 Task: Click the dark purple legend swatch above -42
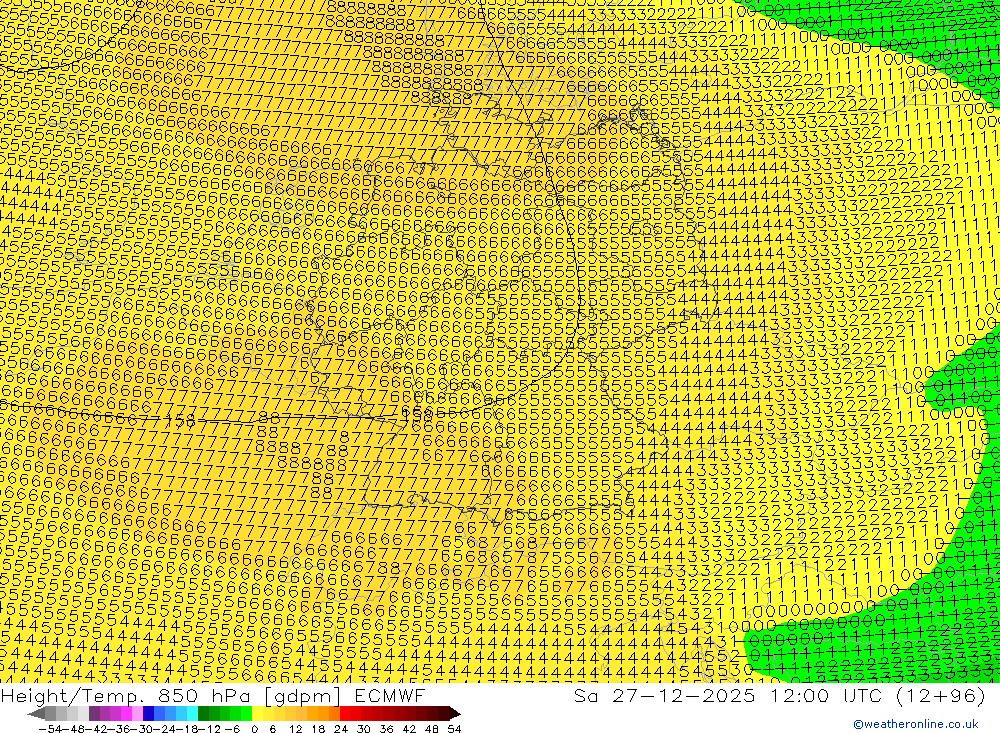[x=94, y=713]
